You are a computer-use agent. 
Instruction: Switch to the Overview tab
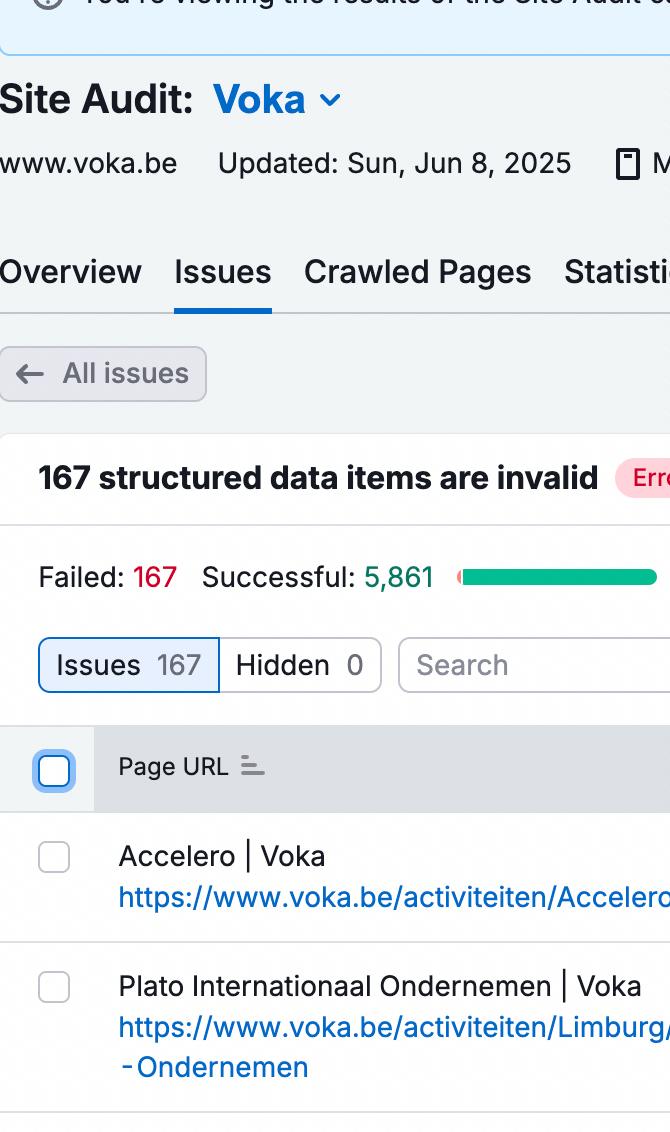click(70, 272)
